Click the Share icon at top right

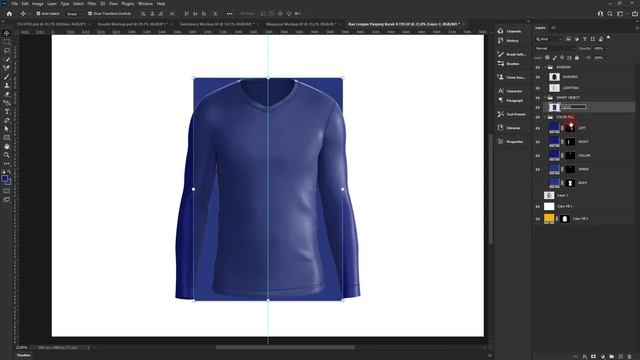pyautogui.click(x=635, y=13)
